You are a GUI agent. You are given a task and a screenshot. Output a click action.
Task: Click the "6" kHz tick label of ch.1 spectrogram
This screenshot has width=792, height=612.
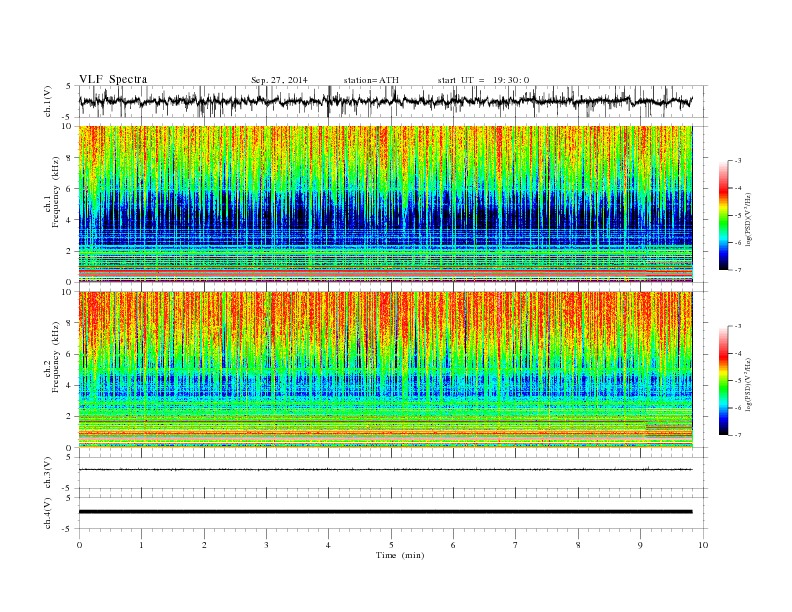point(70,189)
